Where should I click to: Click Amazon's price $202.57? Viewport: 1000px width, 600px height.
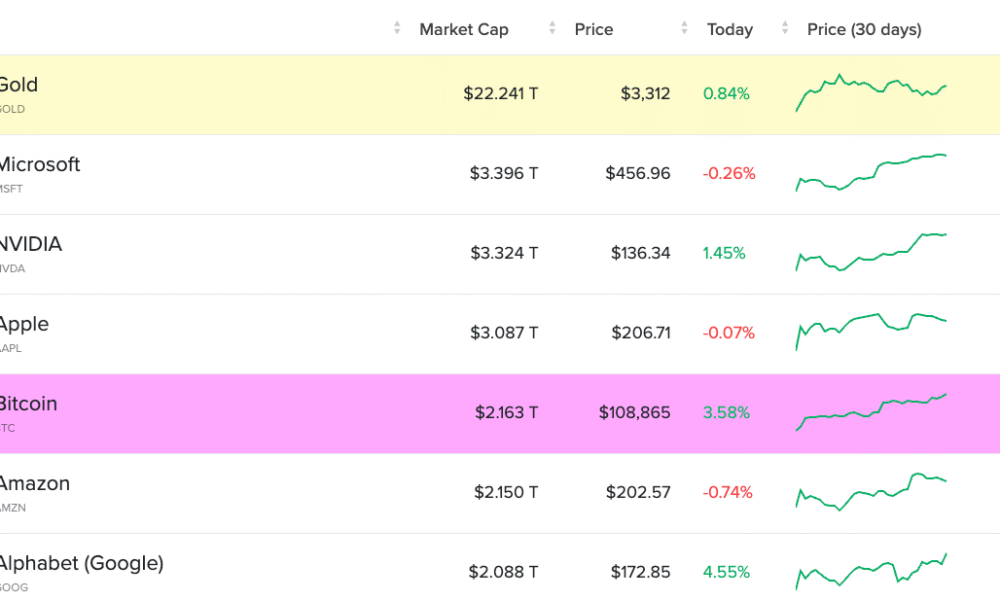tap(638, 492)
